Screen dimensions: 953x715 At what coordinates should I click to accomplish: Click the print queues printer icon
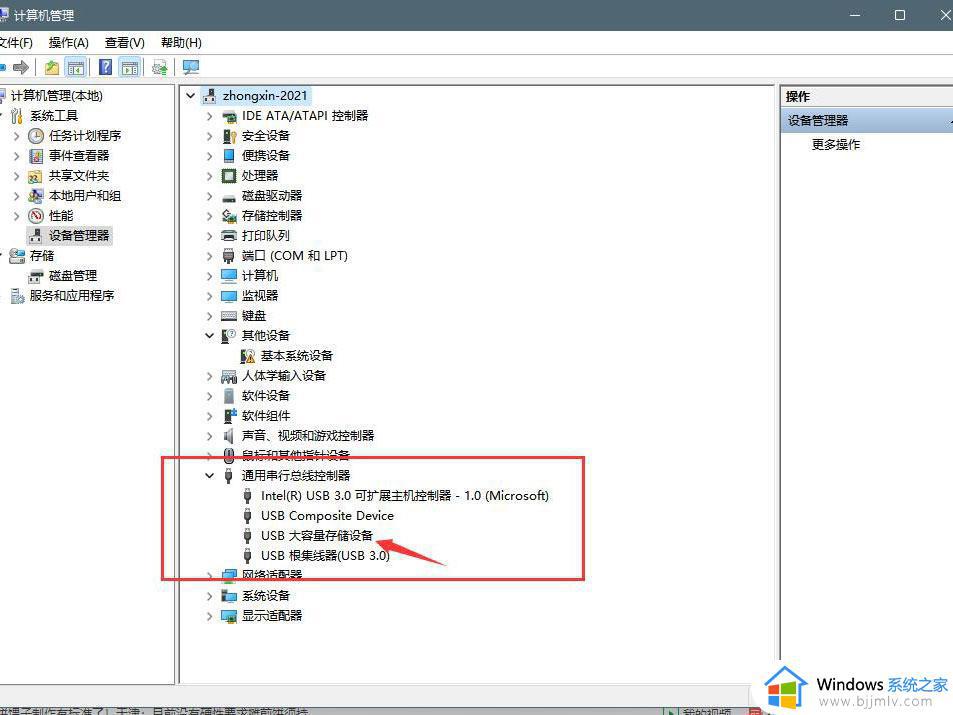tap(229, 236)
